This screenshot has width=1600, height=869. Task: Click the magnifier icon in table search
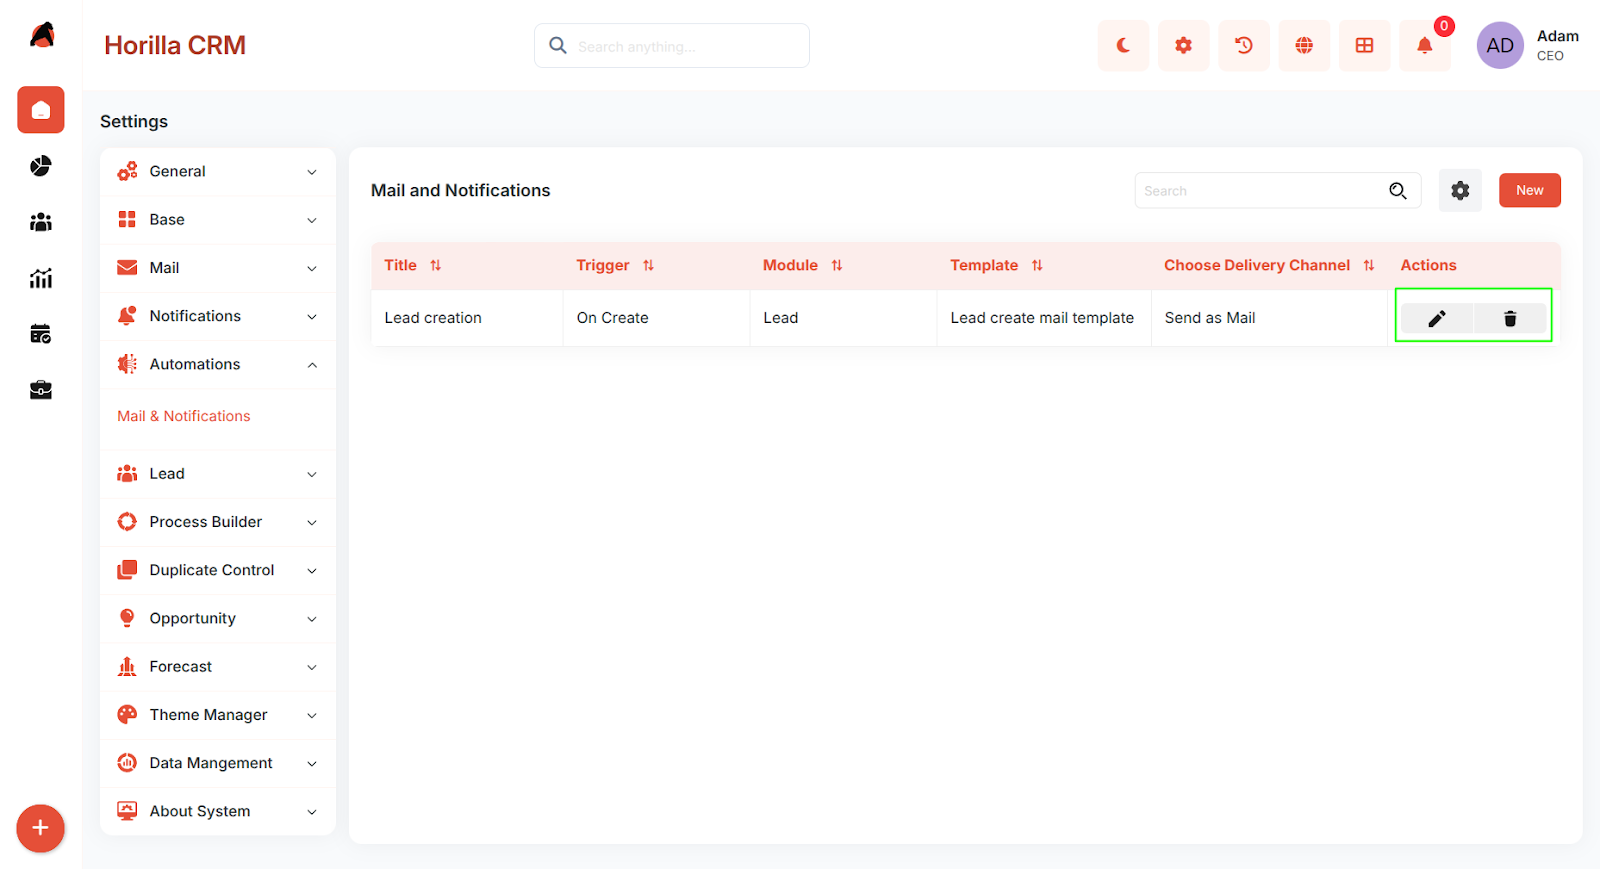pyautogui.click(x=1398, y=190)
